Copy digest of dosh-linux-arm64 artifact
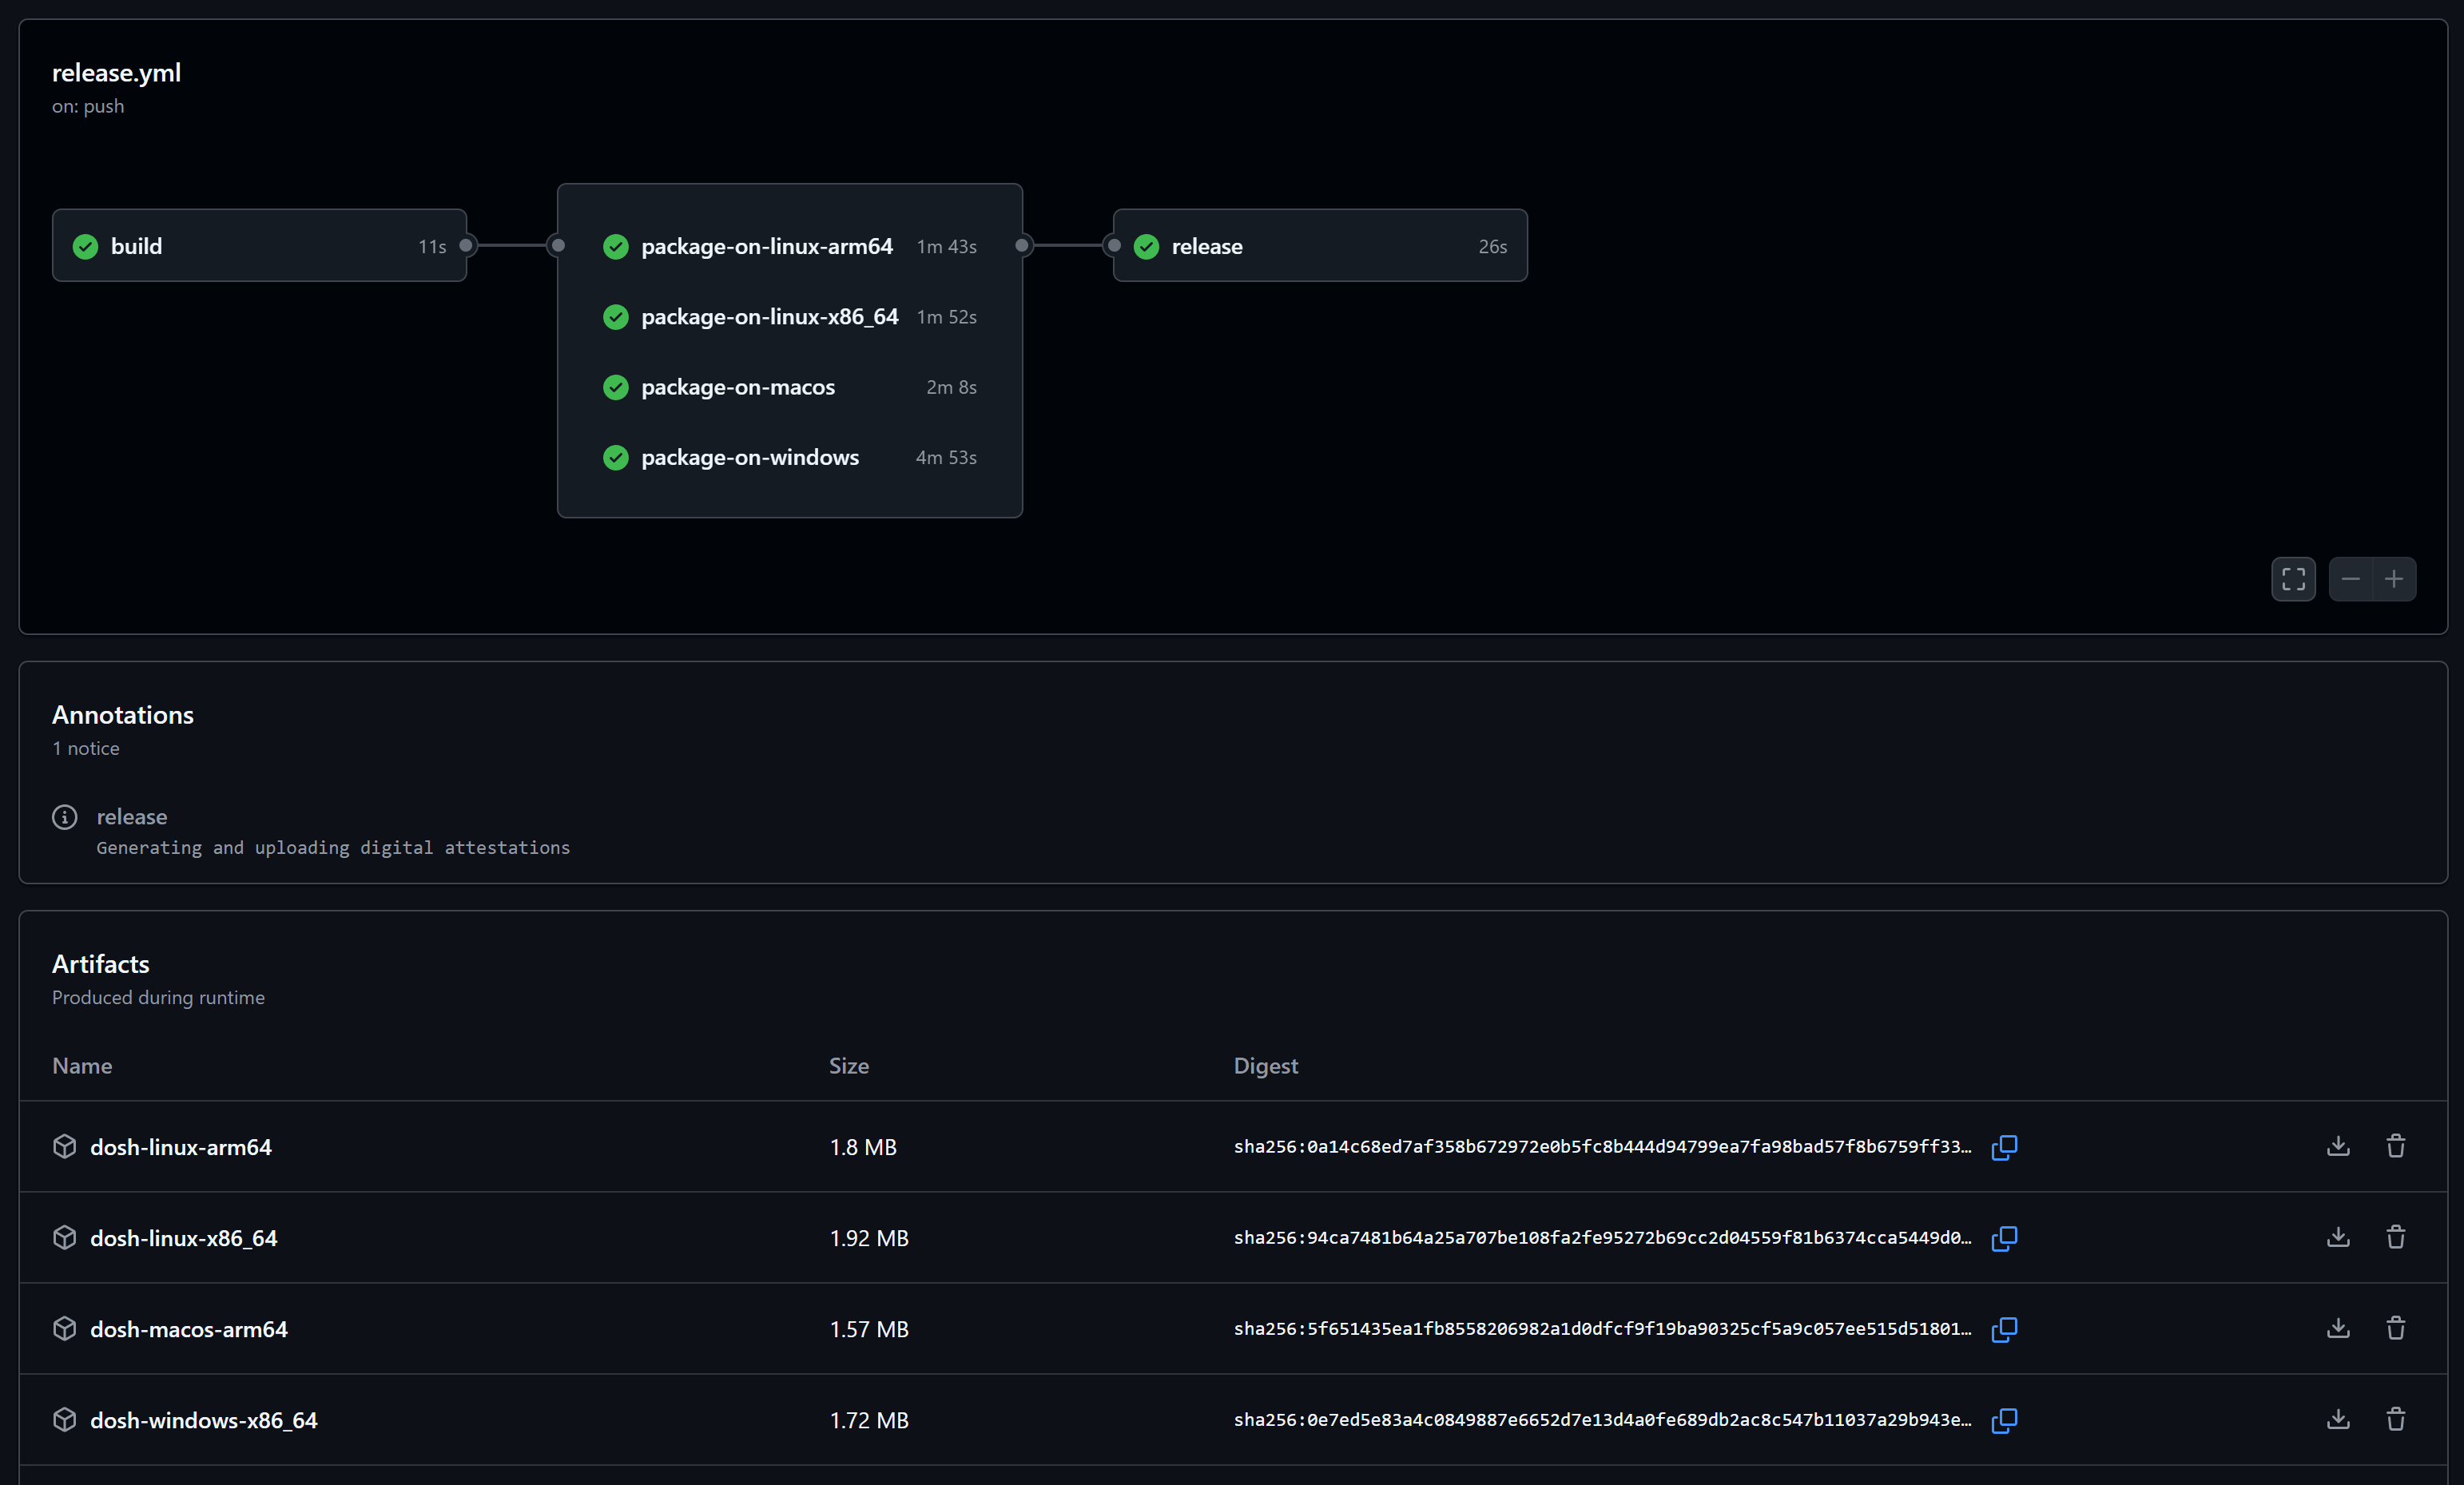The width and height of the screenshot is (2464, 1485). tap(2004, 1147)
